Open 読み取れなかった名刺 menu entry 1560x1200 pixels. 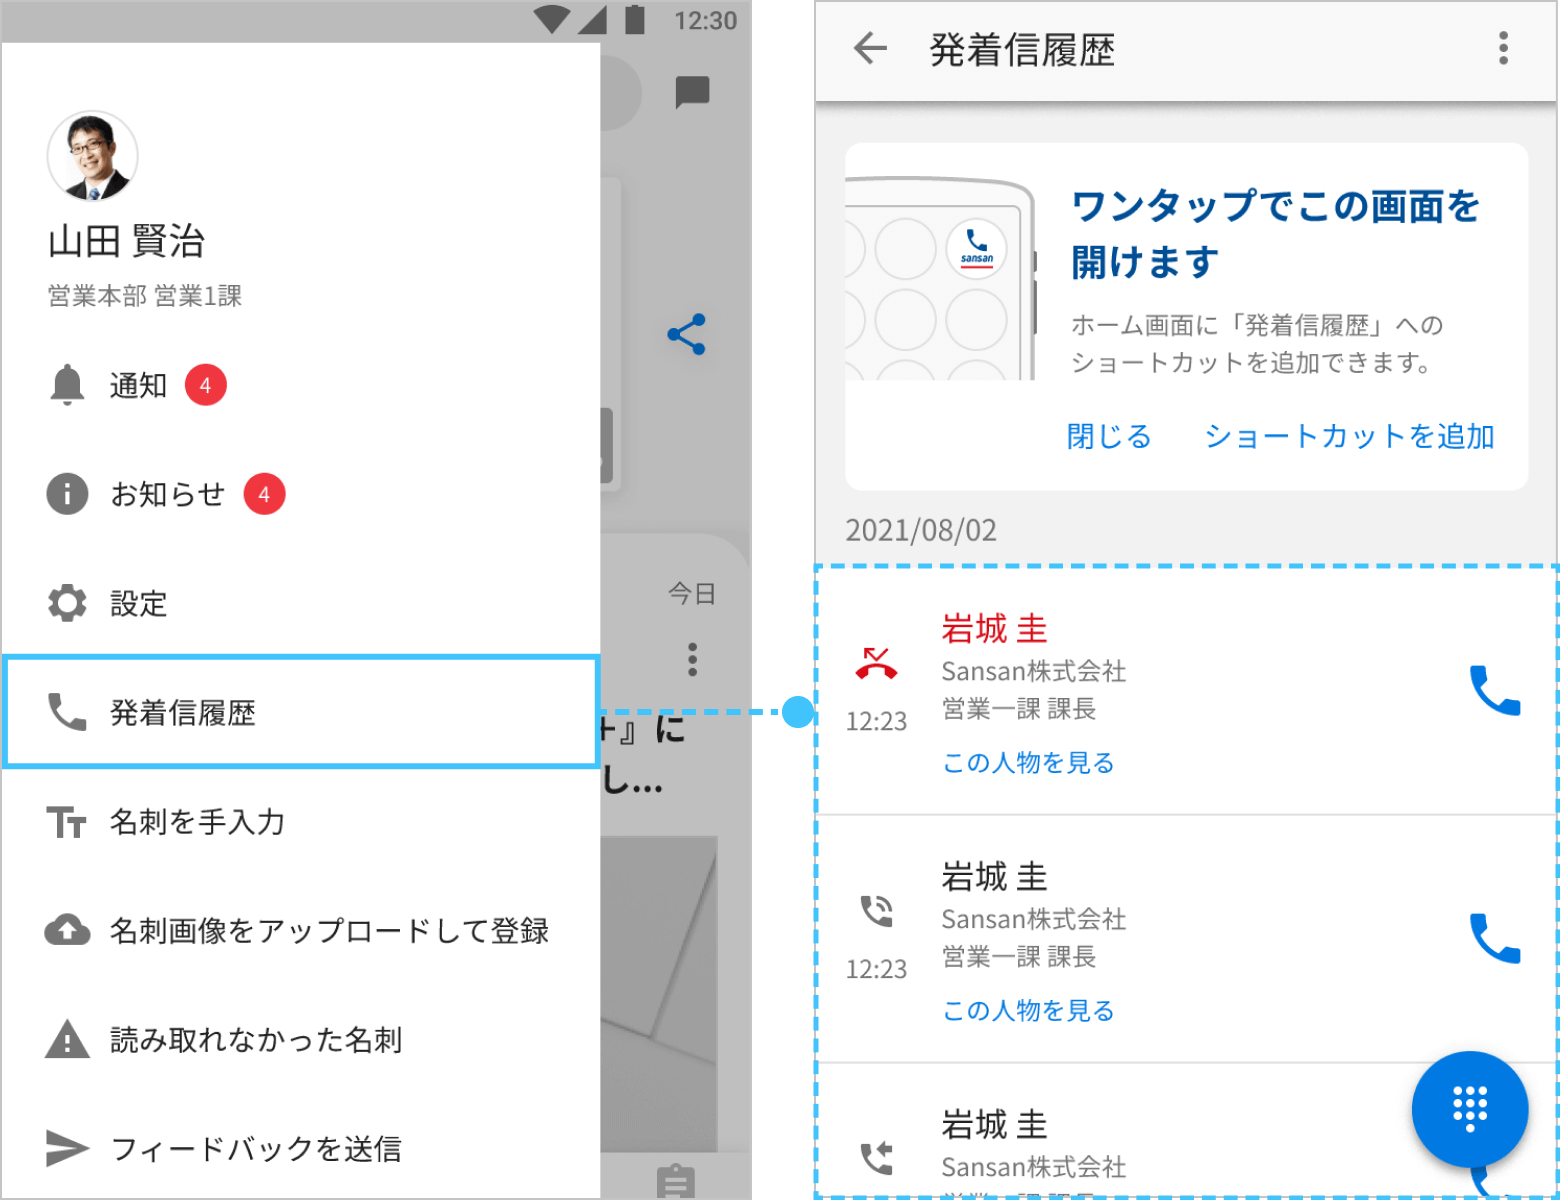click(300, 1039)
